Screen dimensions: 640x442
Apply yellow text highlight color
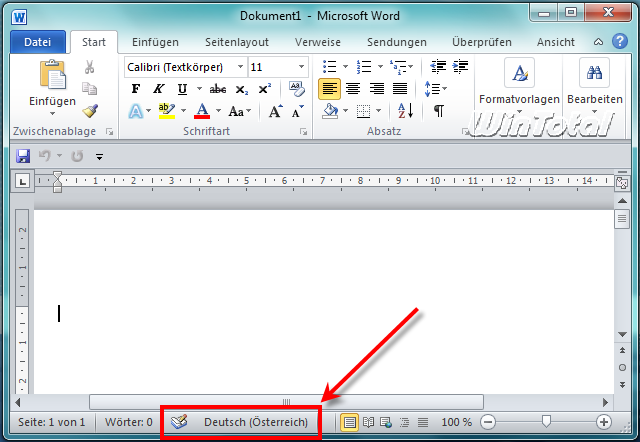(167, 111)
